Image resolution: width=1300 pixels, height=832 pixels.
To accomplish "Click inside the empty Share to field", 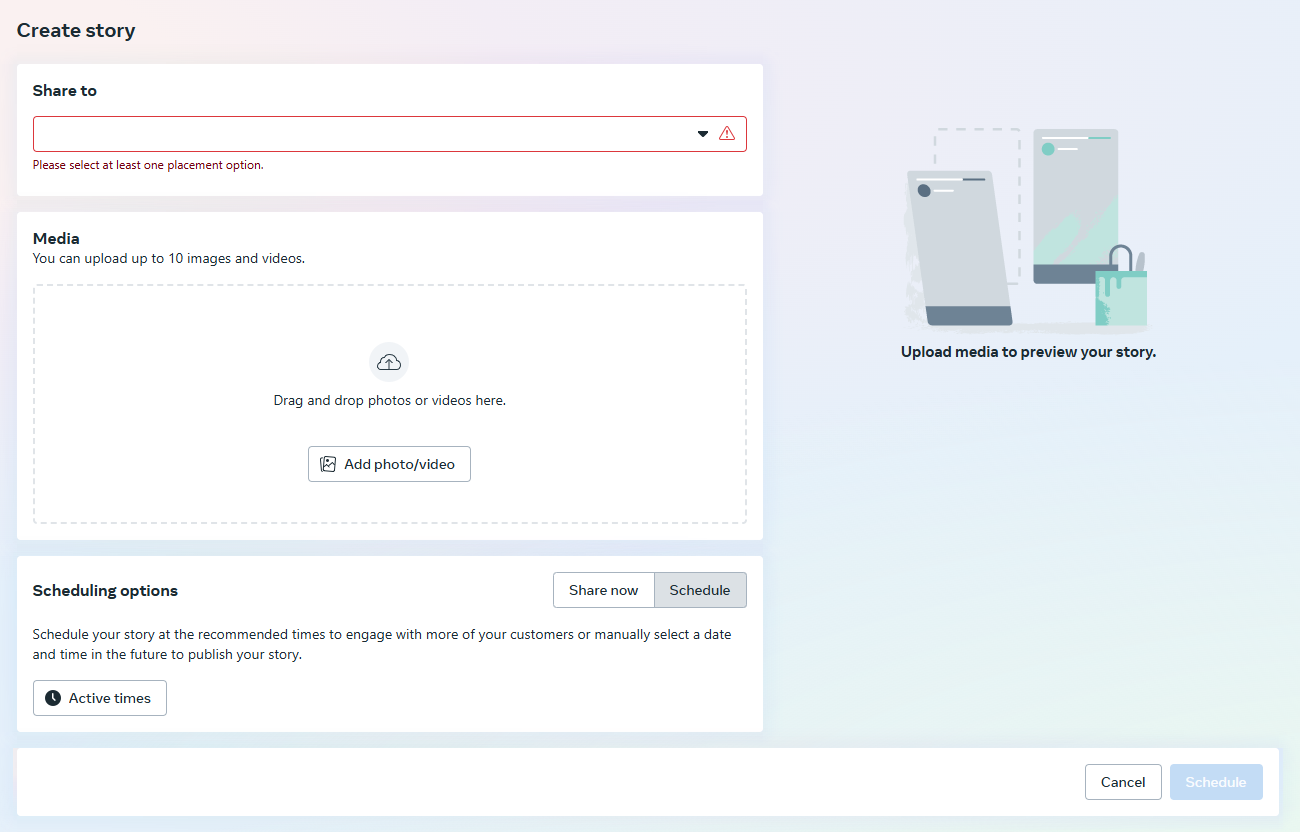I will coord(350,133).
